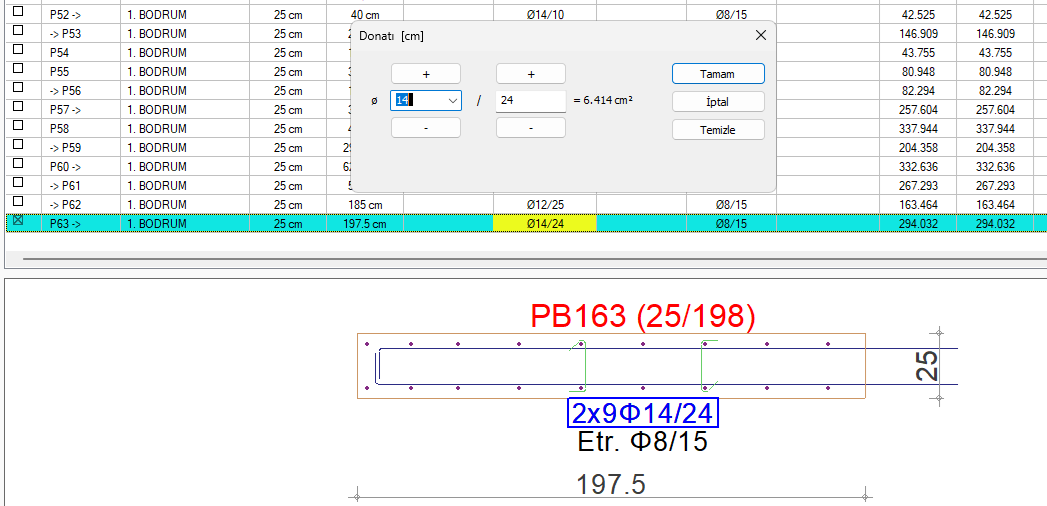The height and width of the screenshot is (506, 1047).
Task: Cancel the dialog with İptal
Action: [718, 102]
